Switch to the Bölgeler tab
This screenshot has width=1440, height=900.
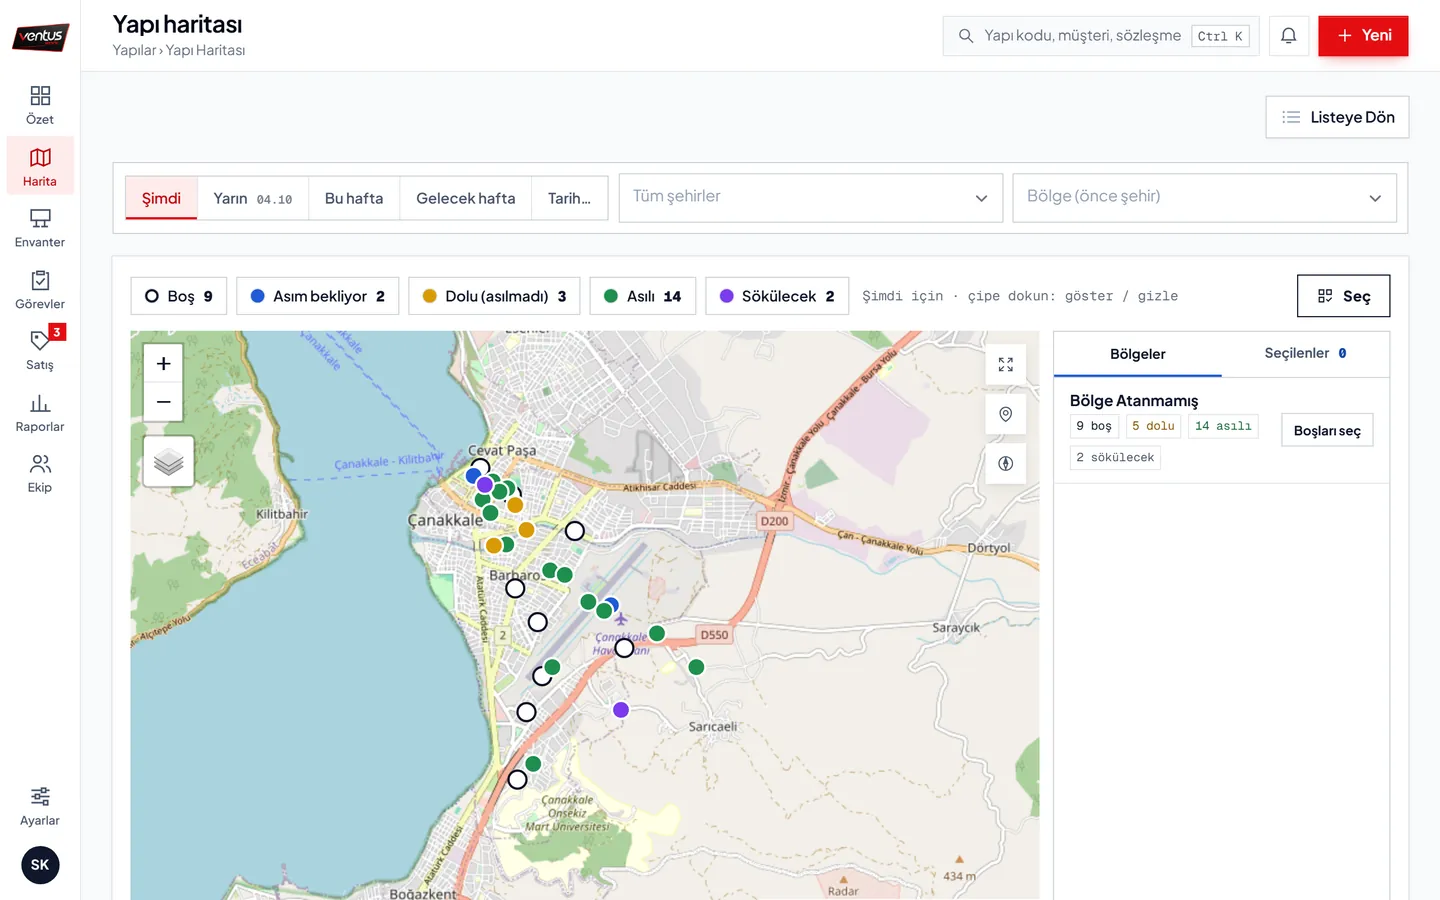coord(1138,354)
